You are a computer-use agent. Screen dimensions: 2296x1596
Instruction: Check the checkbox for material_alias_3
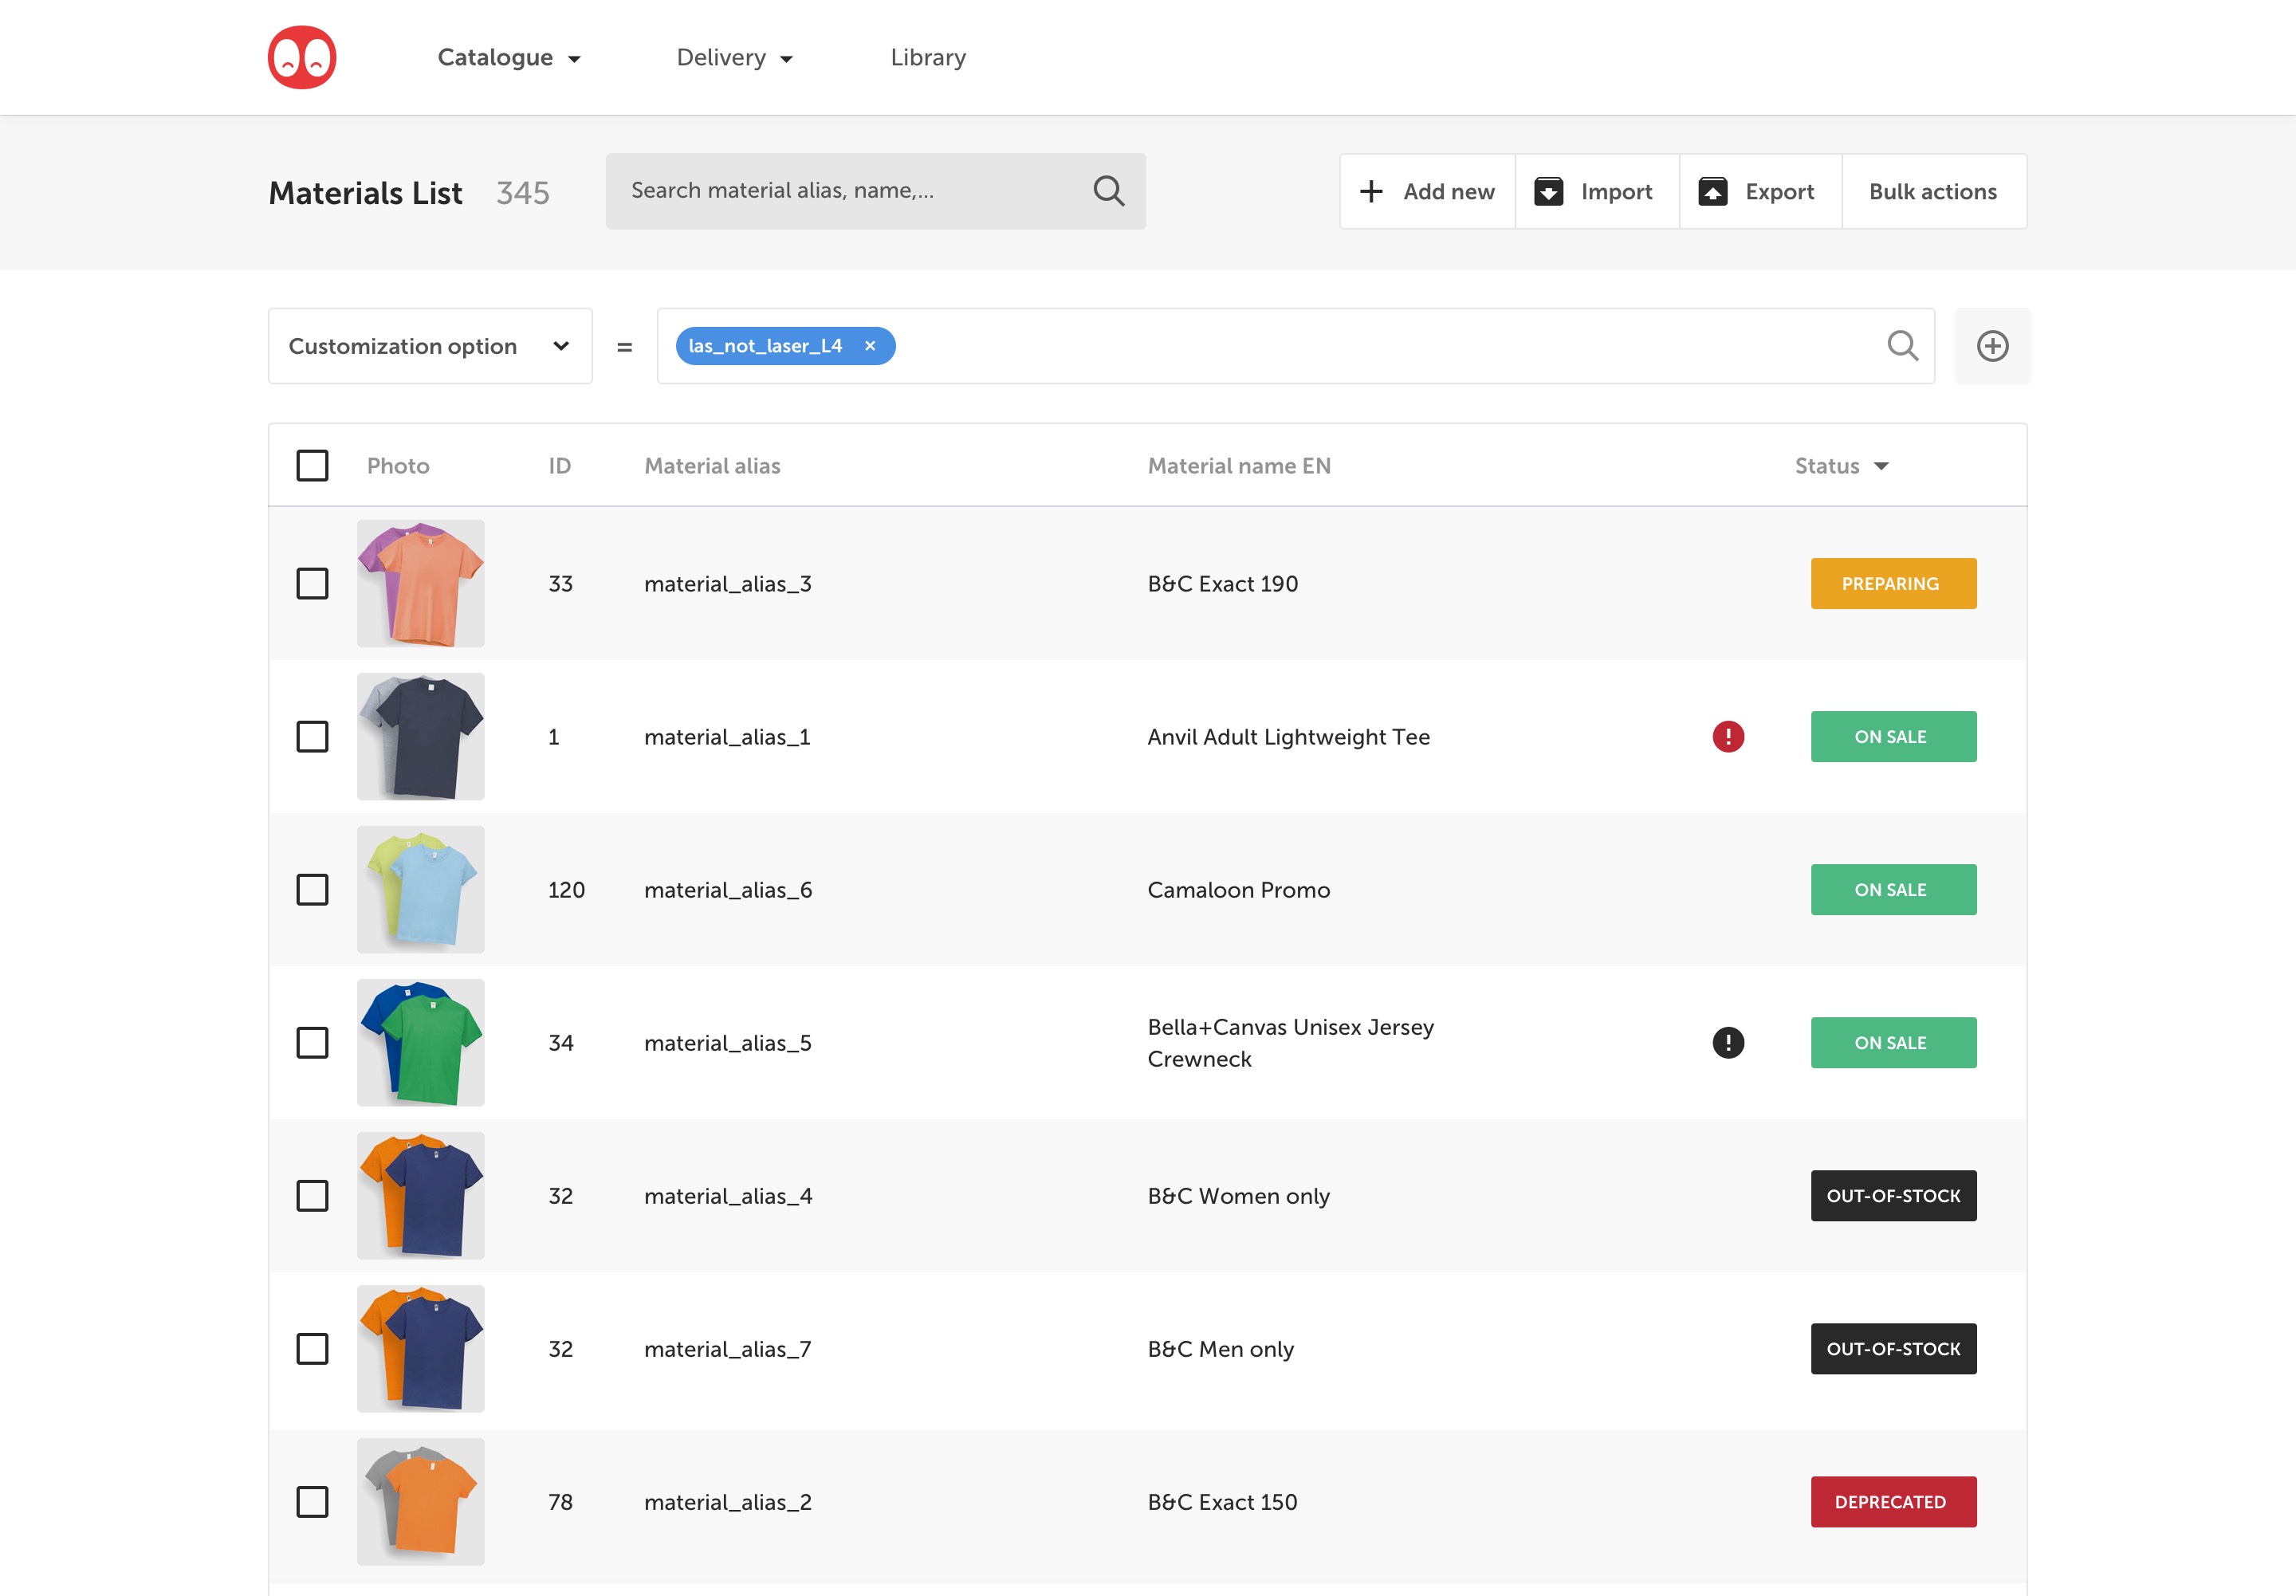[x=312, y=583]
